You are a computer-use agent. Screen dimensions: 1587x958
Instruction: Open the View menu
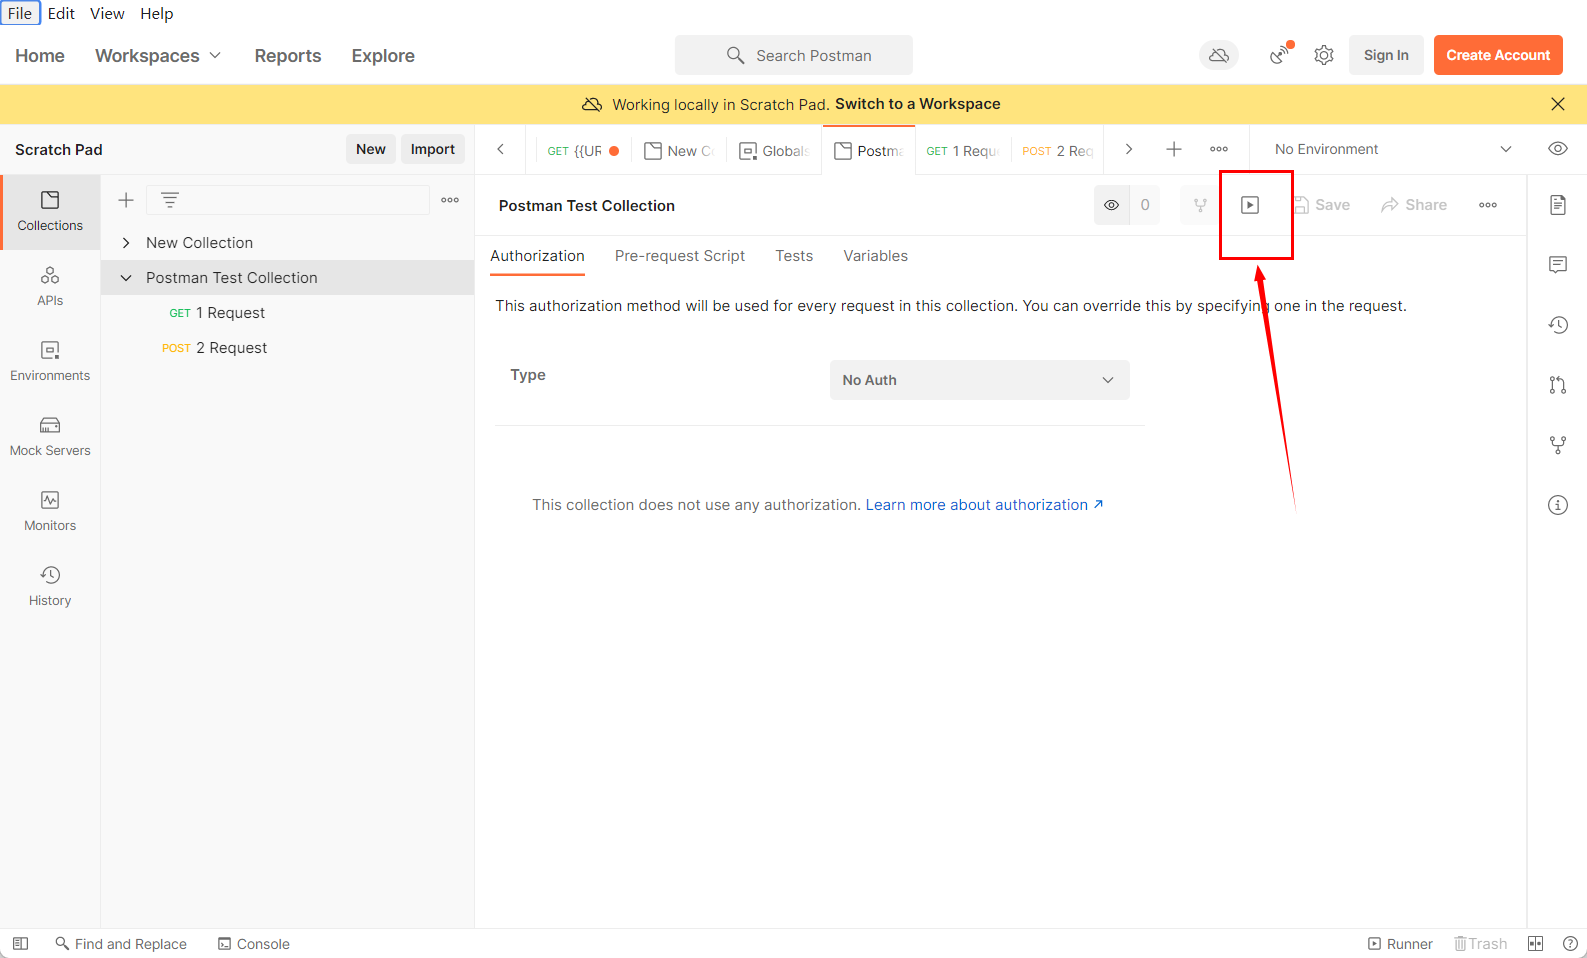[107, 13]
